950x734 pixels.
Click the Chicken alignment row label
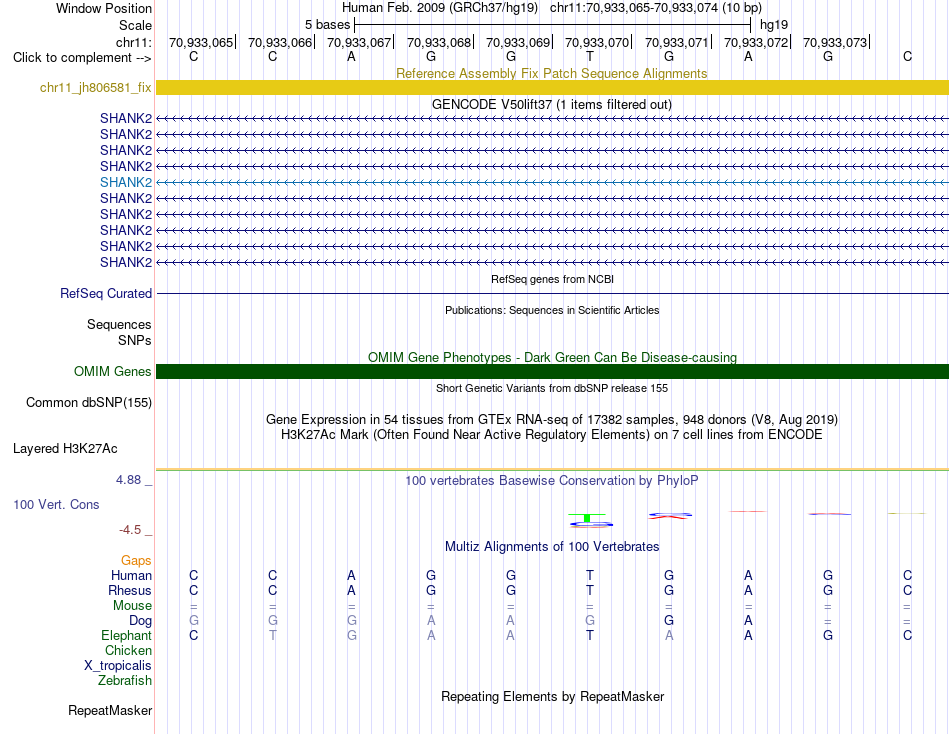[x=128, y=650]
